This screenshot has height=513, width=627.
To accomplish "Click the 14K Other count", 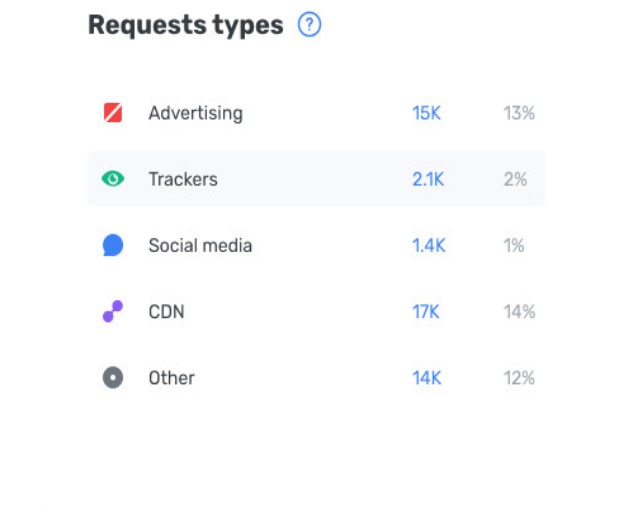I will point(426,378).
